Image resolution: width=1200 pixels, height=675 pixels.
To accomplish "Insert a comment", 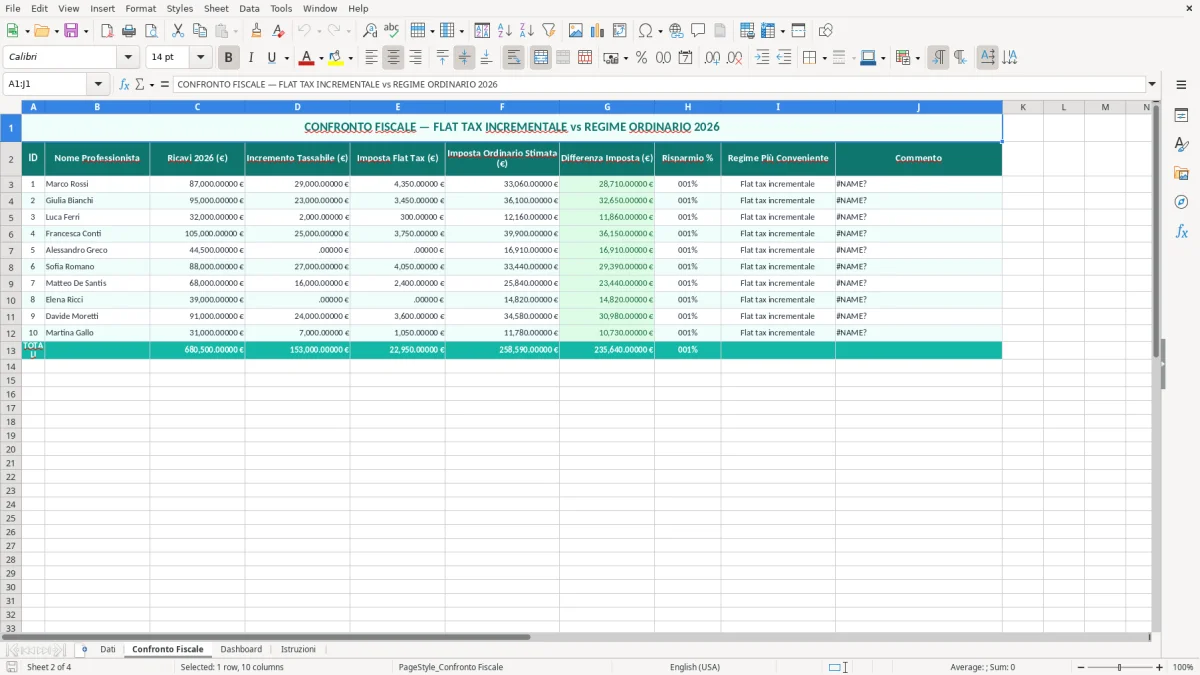I will pyautogui.click(x=699, y=31).
